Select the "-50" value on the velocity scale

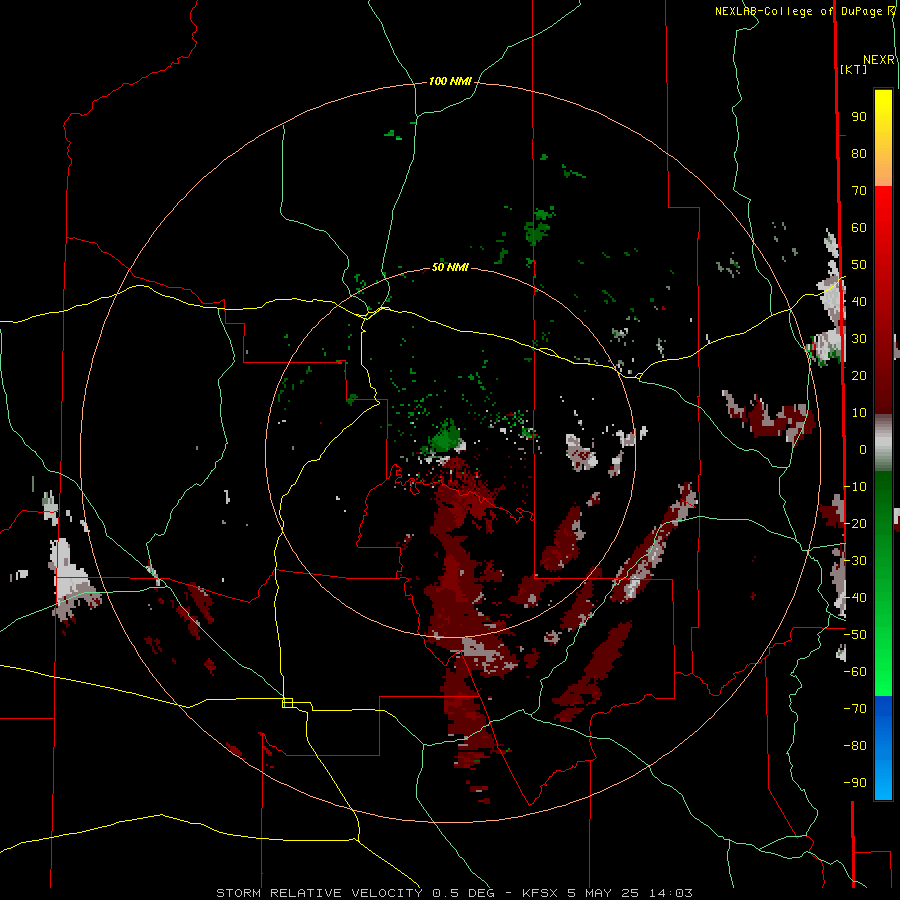pos(855,635)
